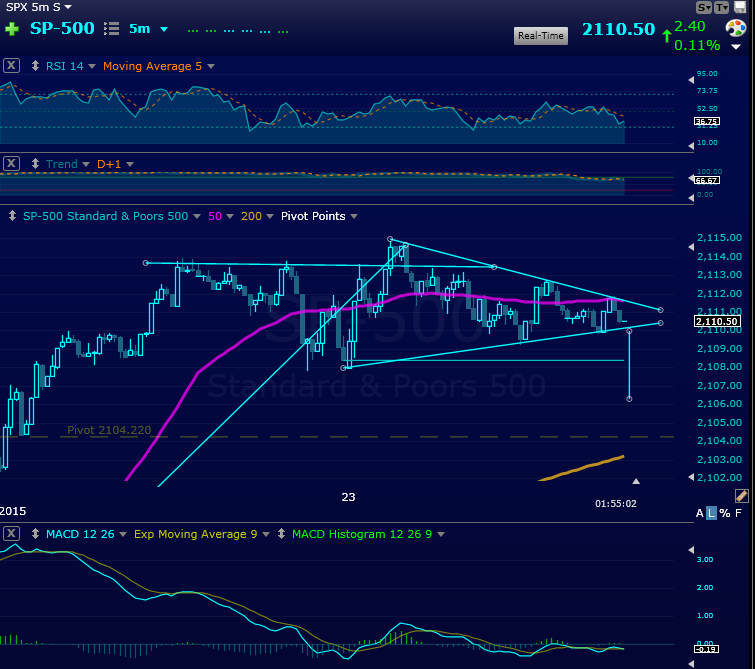This screenshot has width=755, height=669.
Task: Click the lower scale arrow of the RSI axis
Action: point(691,145)
